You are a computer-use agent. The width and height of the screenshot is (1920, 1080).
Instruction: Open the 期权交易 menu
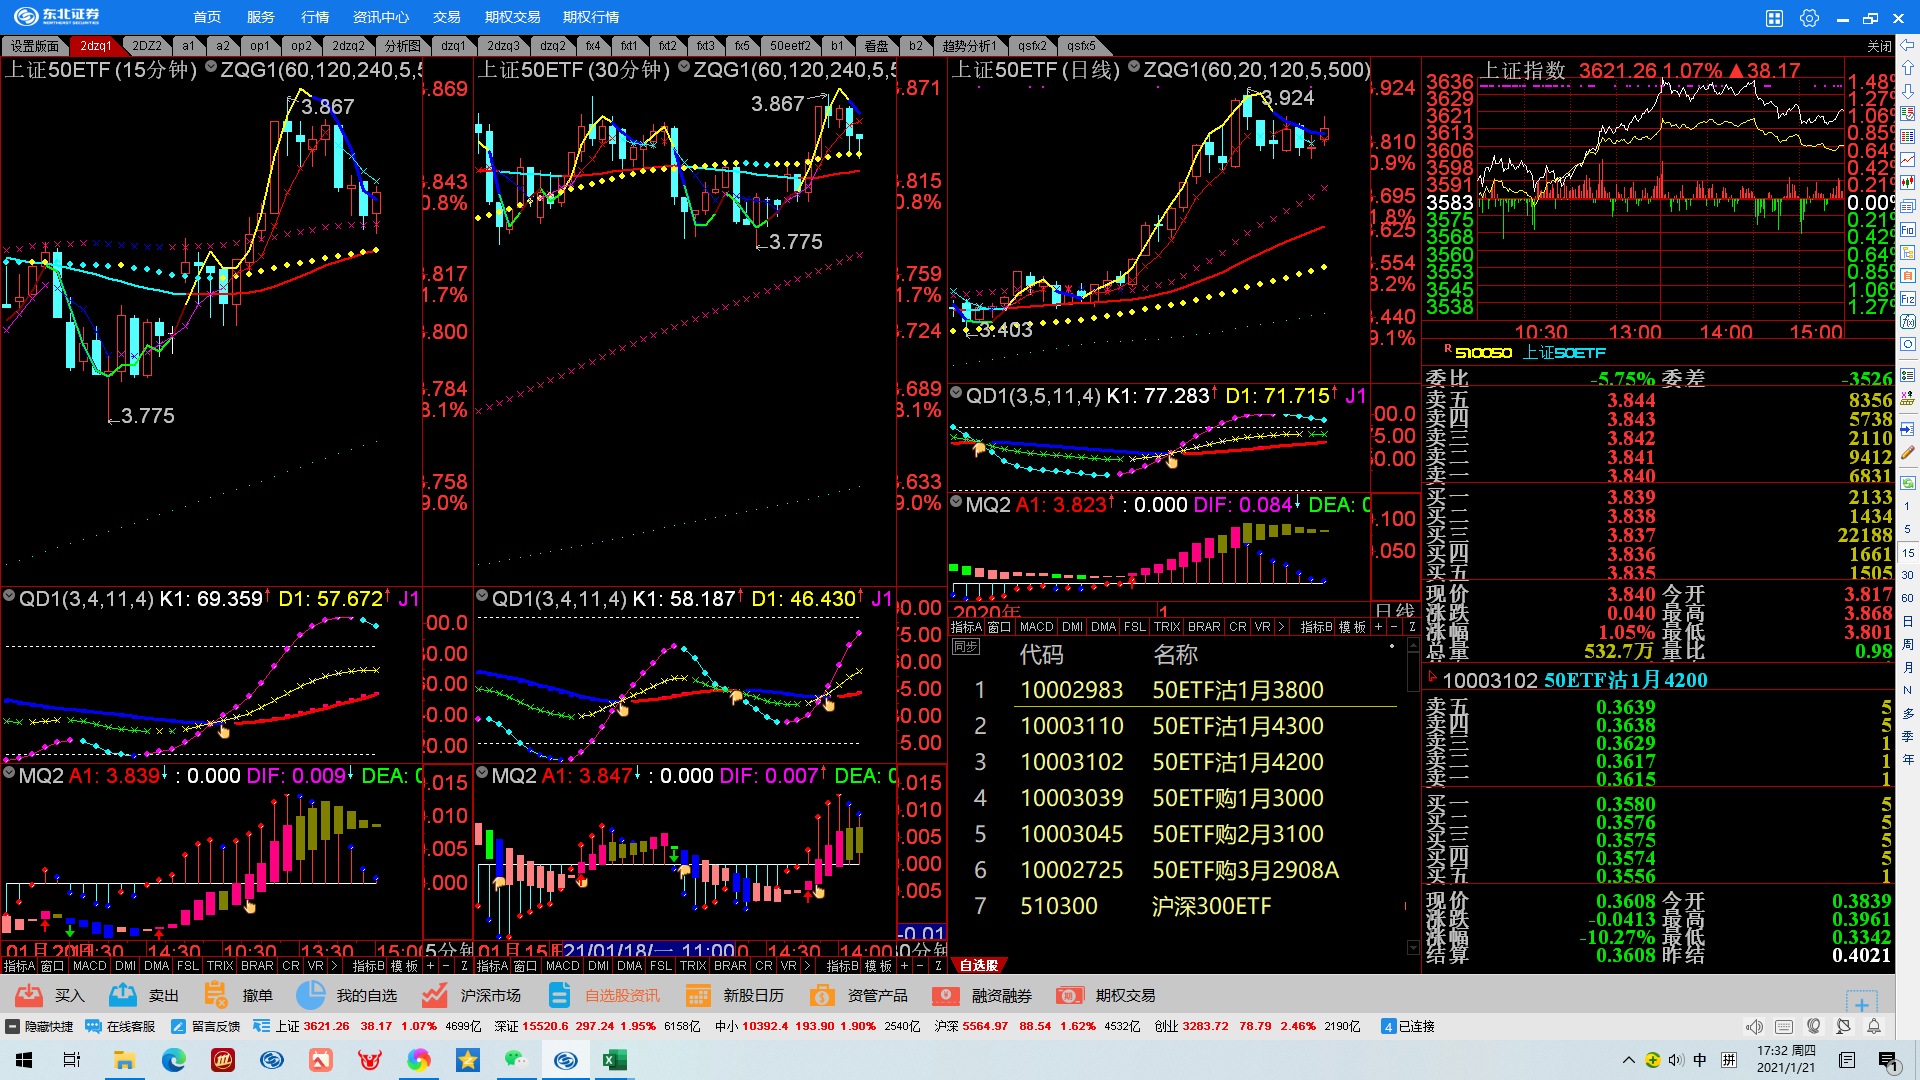(512, 17)
